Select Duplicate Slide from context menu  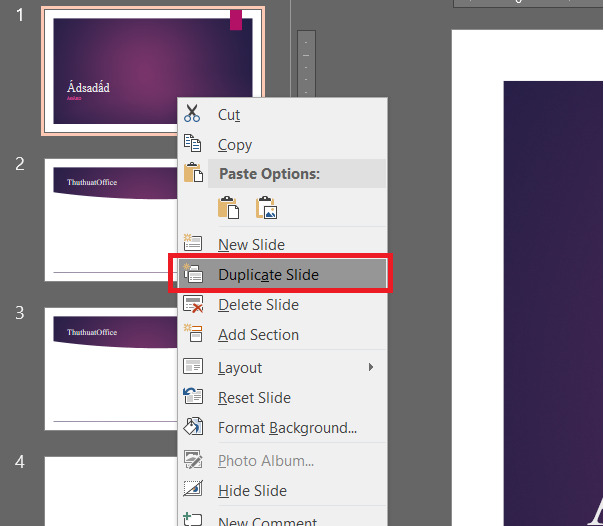point(268,274)
